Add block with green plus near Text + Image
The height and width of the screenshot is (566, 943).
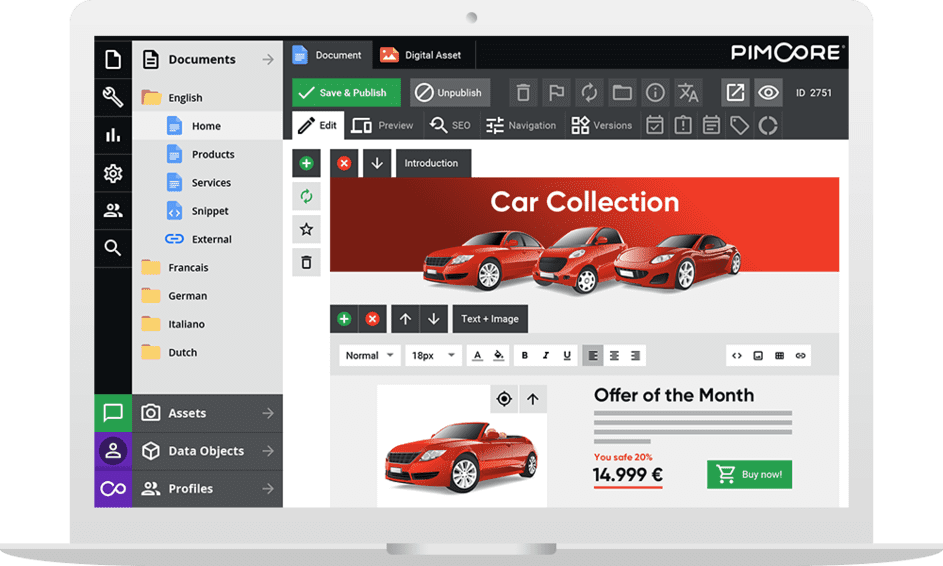344,319
